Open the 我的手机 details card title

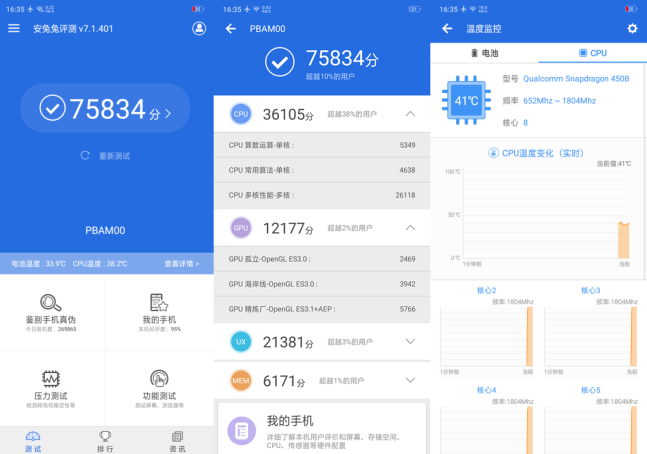pos(290,421)
